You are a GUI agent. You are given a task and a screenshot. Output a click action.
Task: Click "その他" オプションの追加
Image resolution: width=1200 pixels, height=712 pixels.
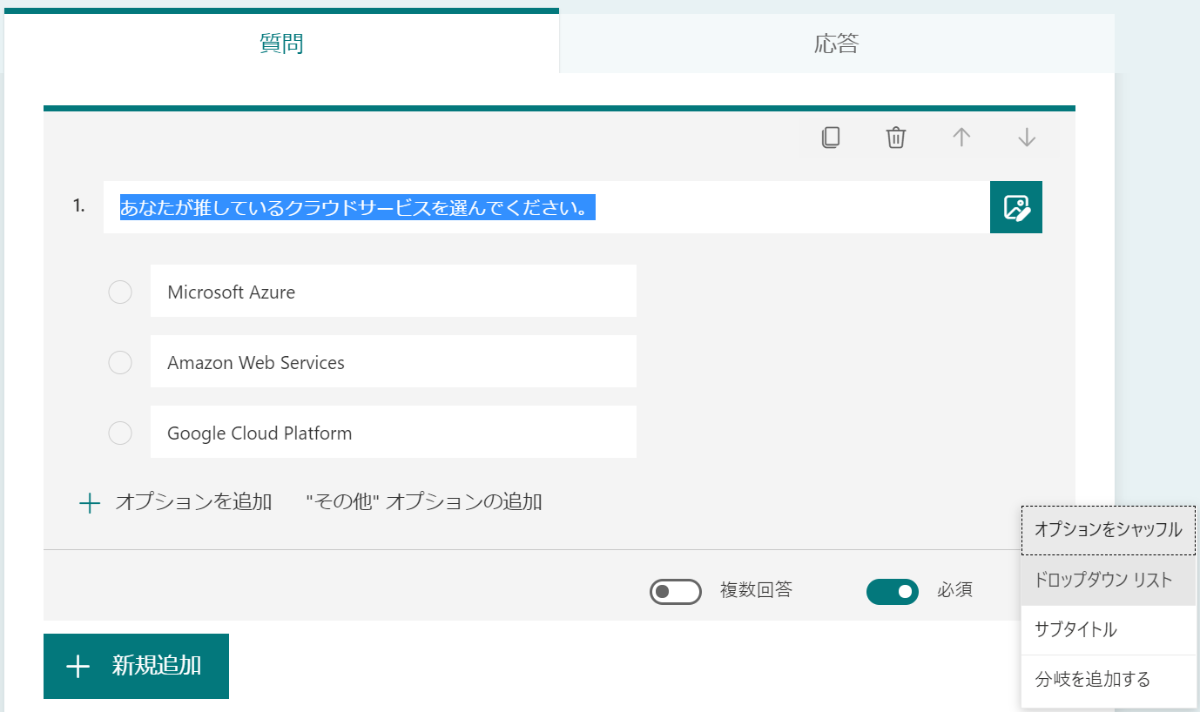click(424, 502)
